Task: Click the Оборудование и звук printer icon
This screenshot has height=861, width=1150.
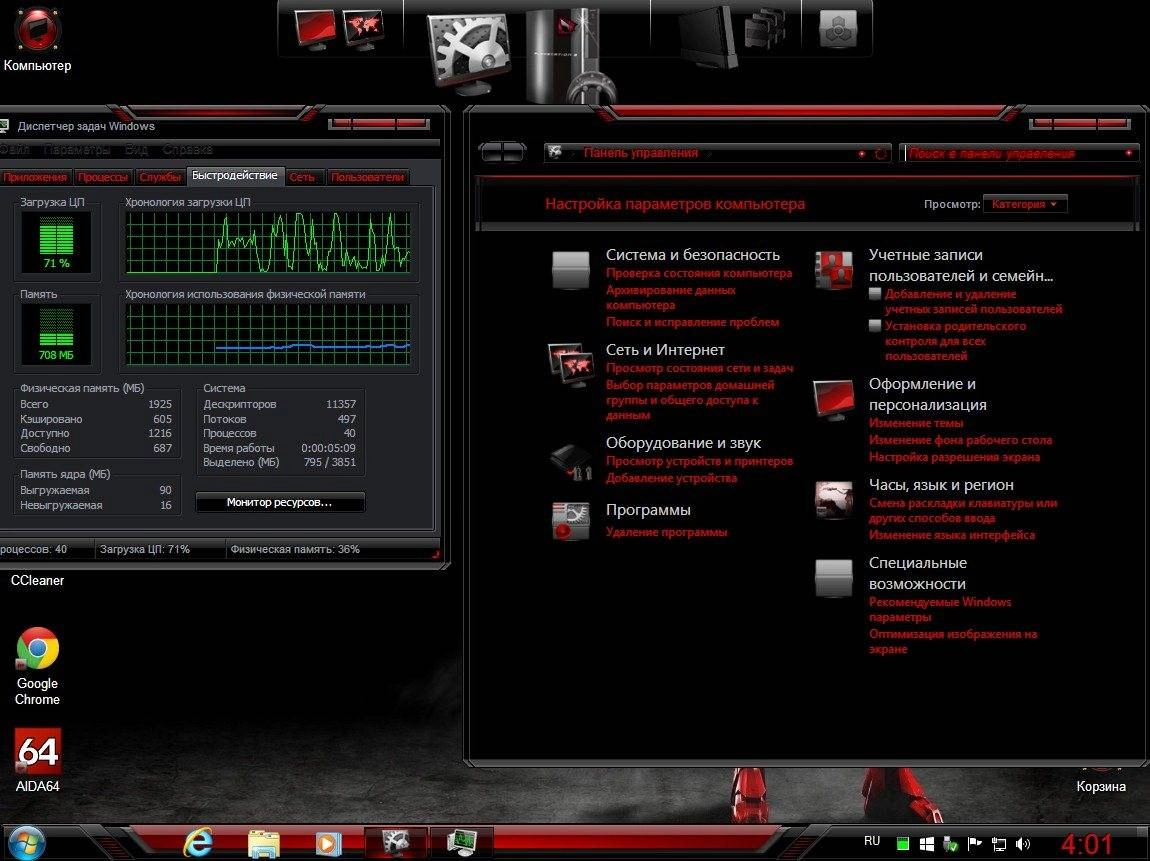Action: click(x=571, y=462)
